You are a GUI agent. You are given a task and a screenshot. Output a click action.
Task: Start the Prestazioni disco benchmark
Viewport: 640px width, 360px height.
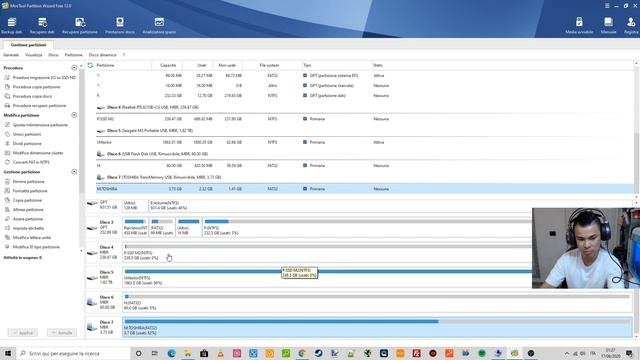120,25
